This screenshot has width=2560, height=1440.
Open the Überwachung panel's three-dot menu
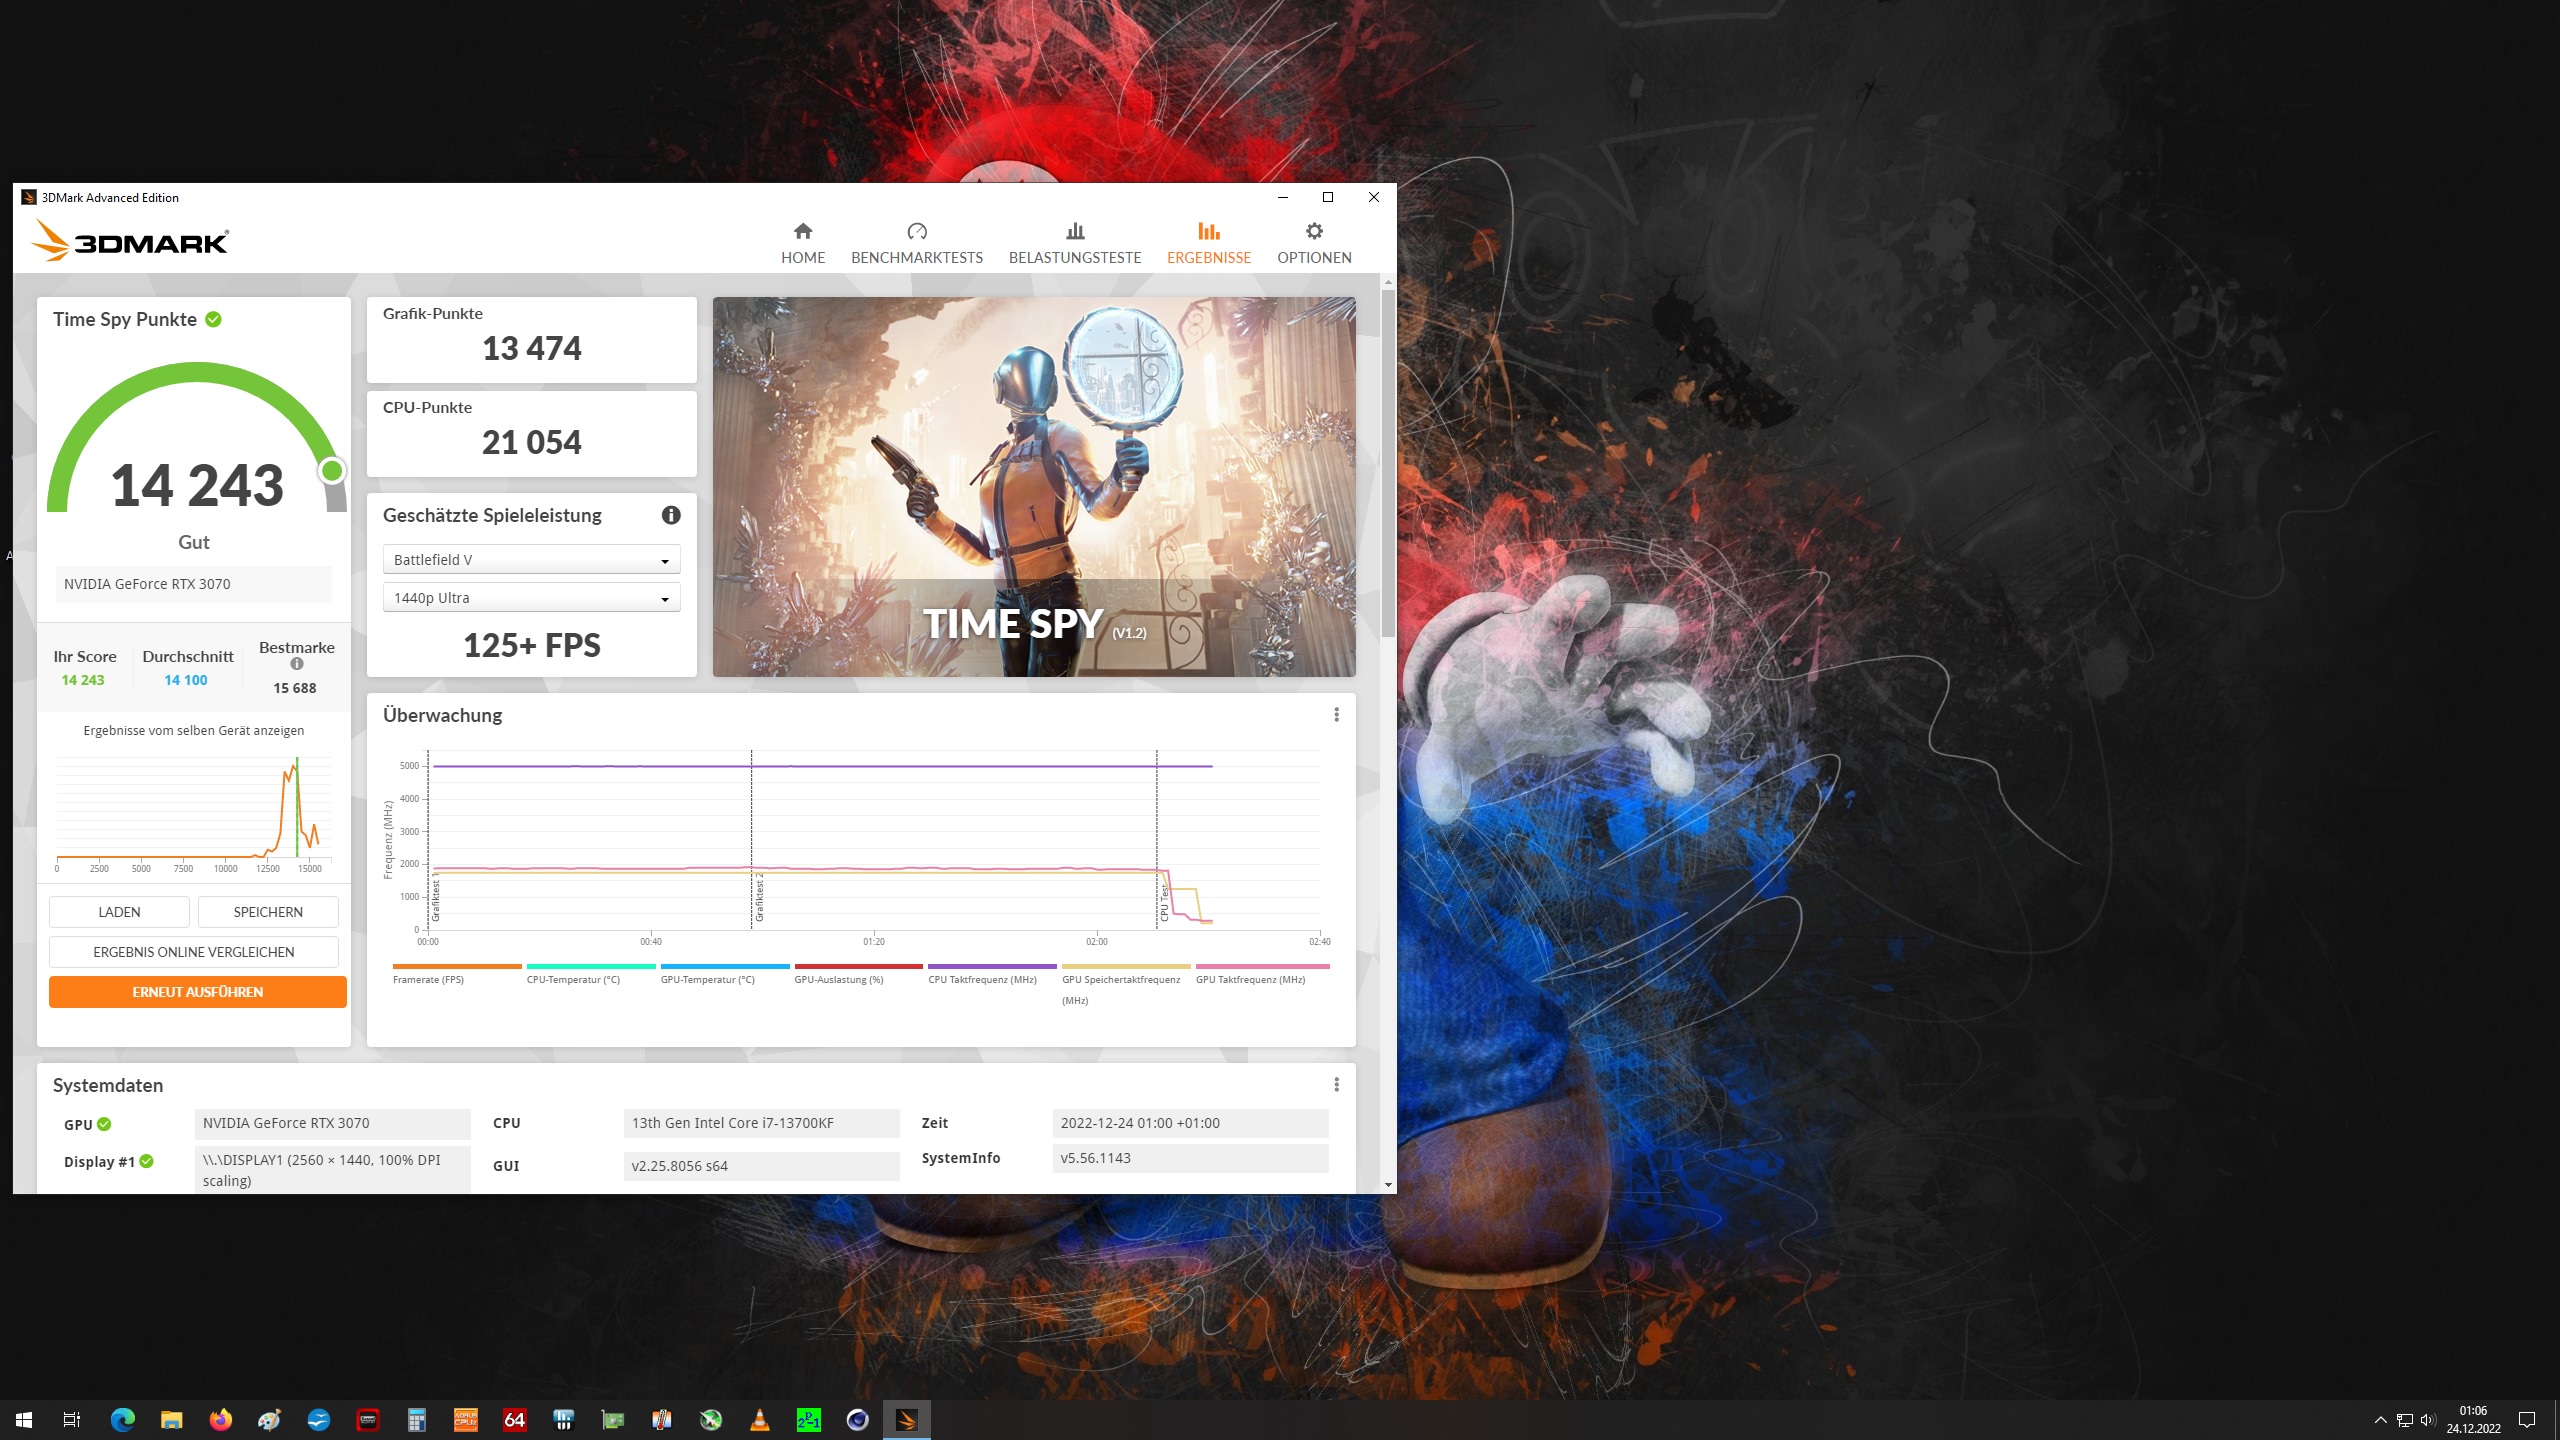pyautogui.click(x=1336, y=714)
